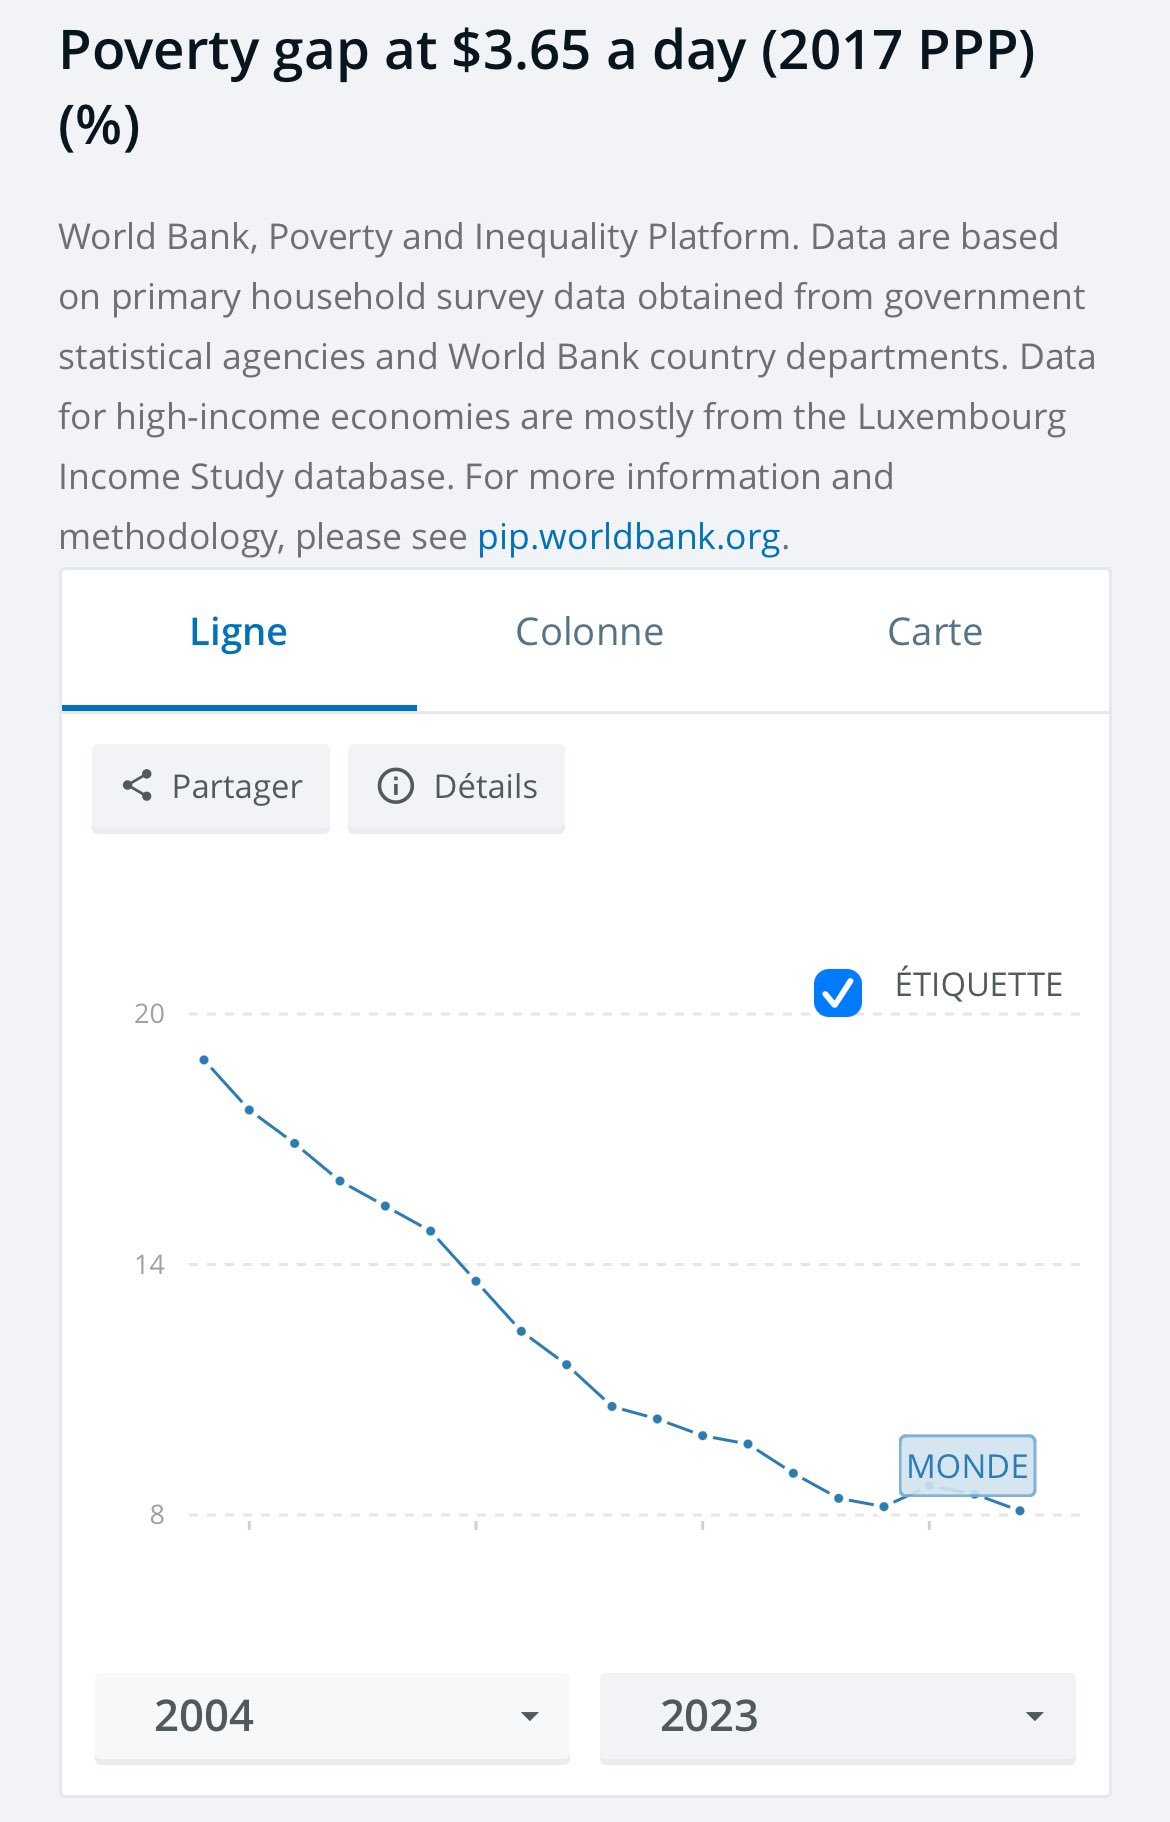Image resolution: width=1170 pixels, height=1822 pixels.
Task: Click the caret arrow beside 2023
Action: coord(1035,1717)
